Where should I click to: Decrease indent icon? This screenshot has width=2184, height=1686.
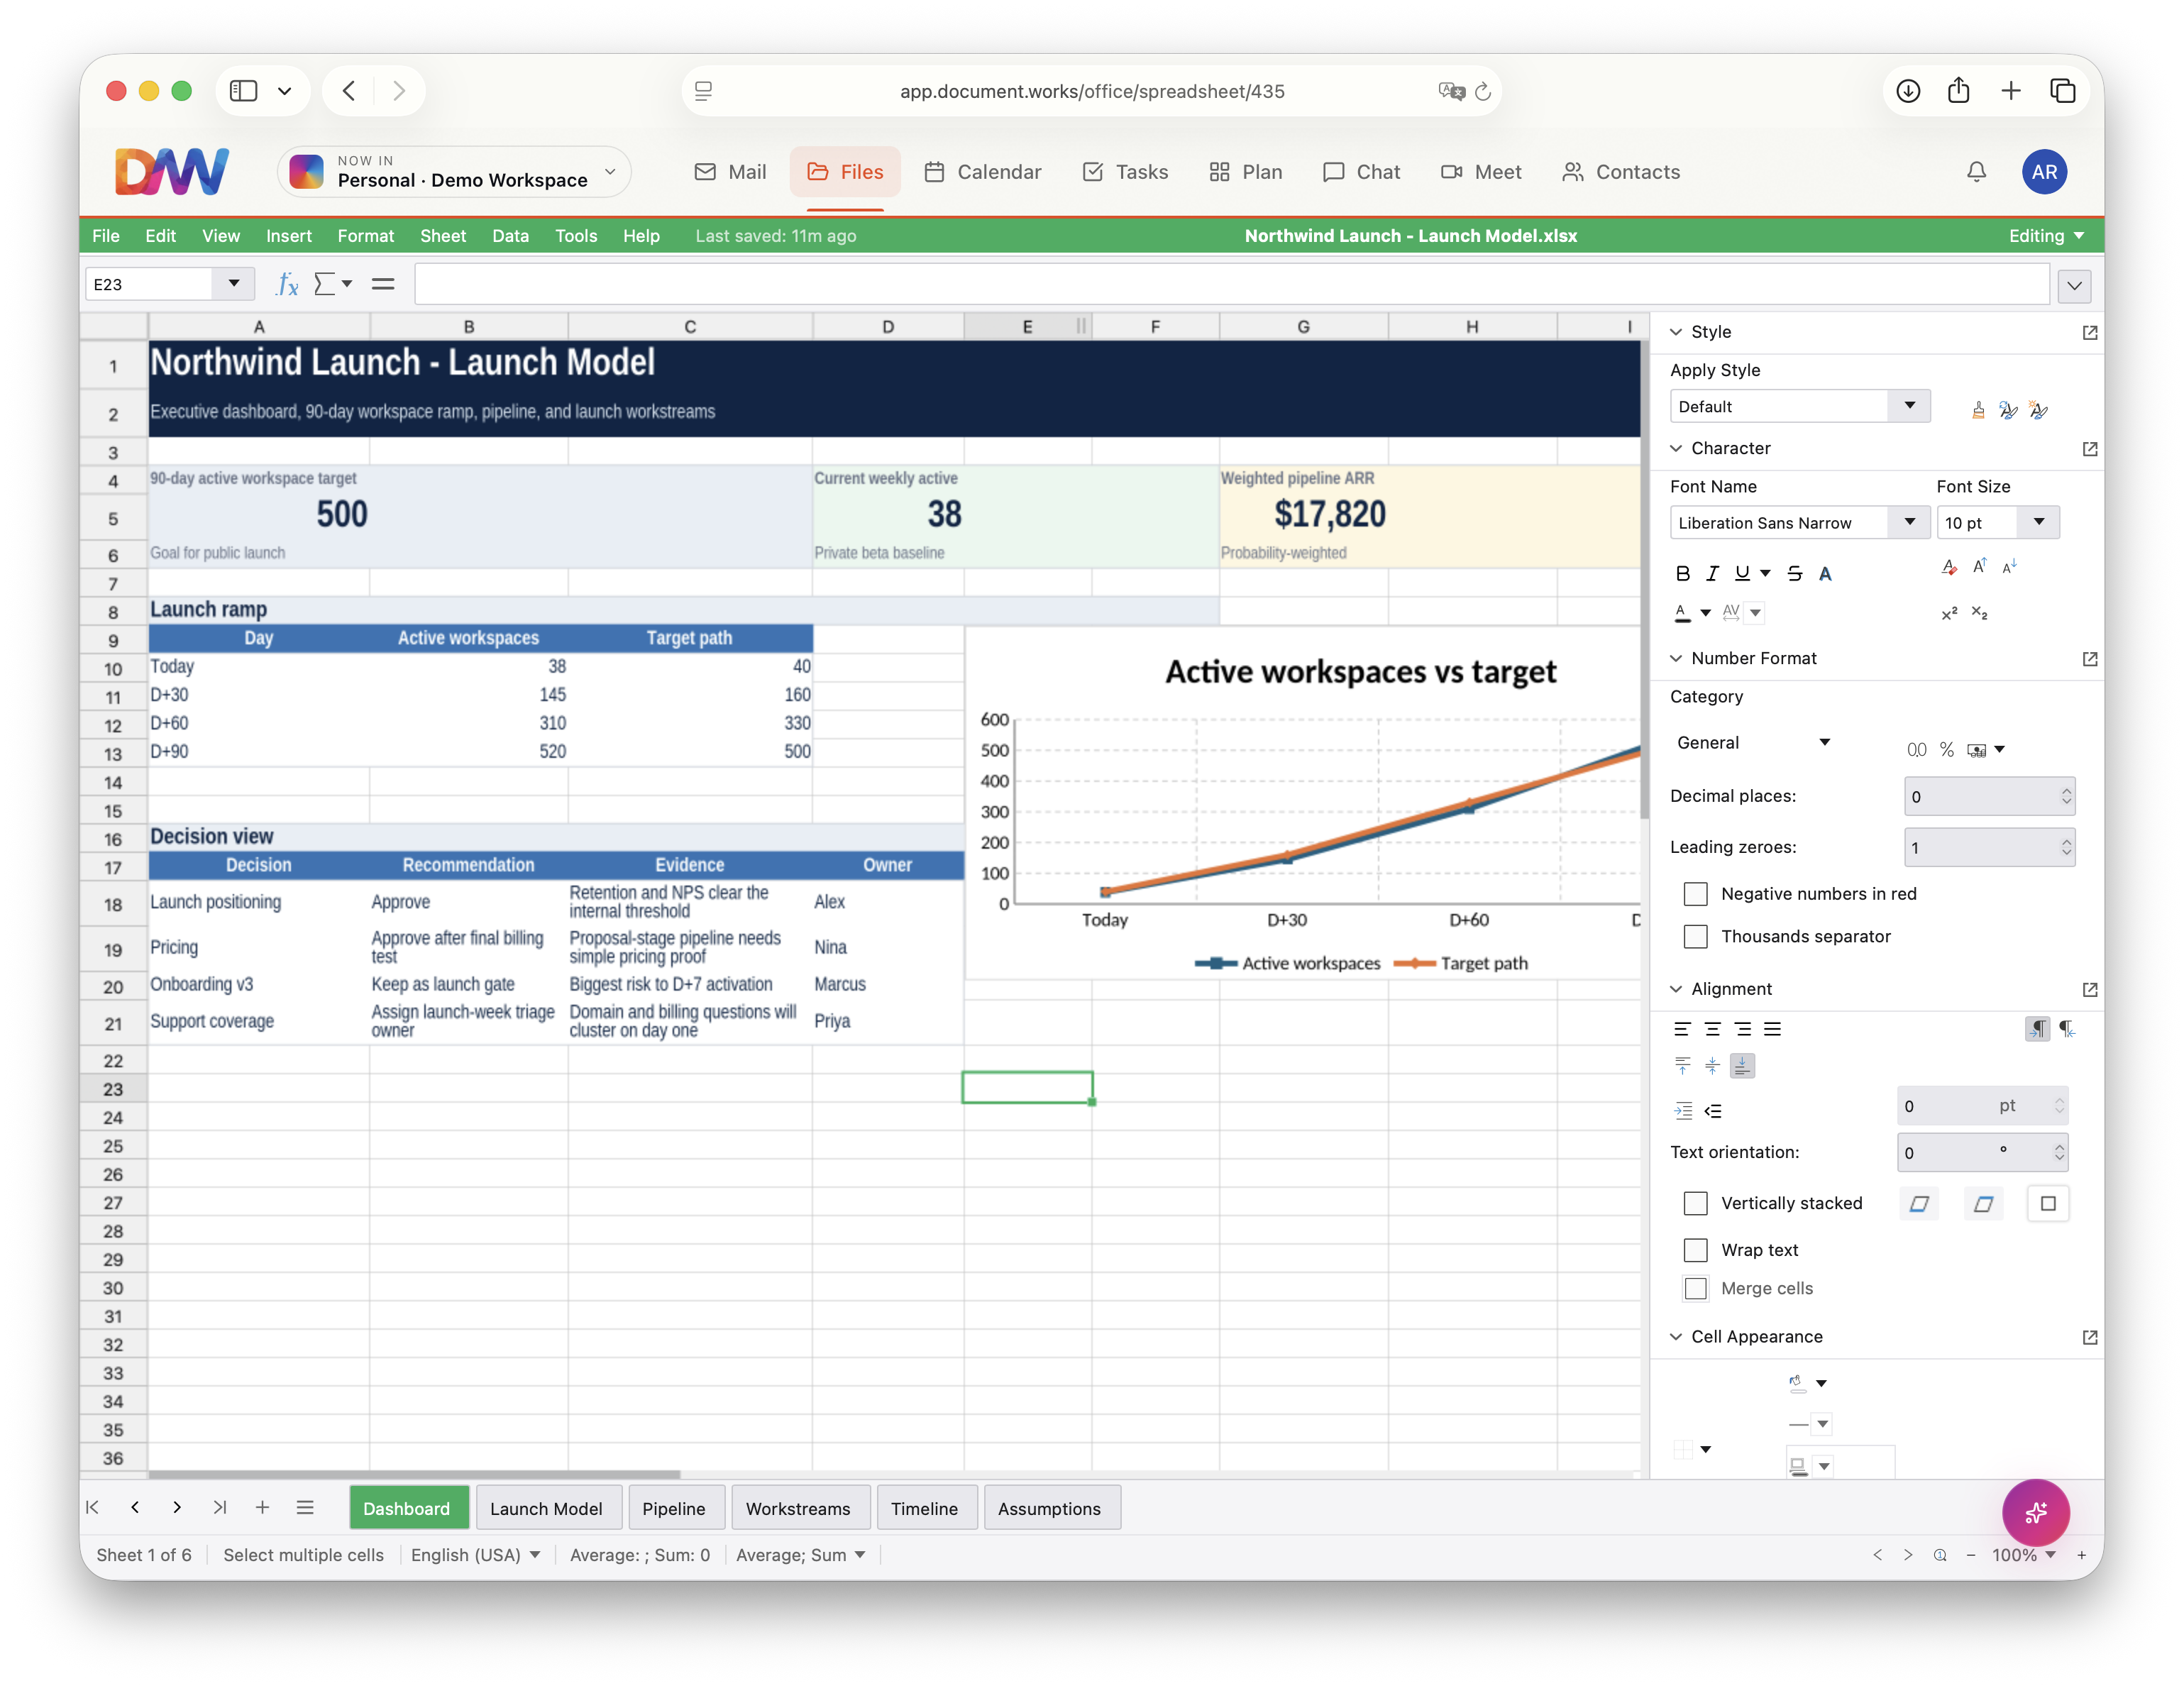click(1713, 1110)
